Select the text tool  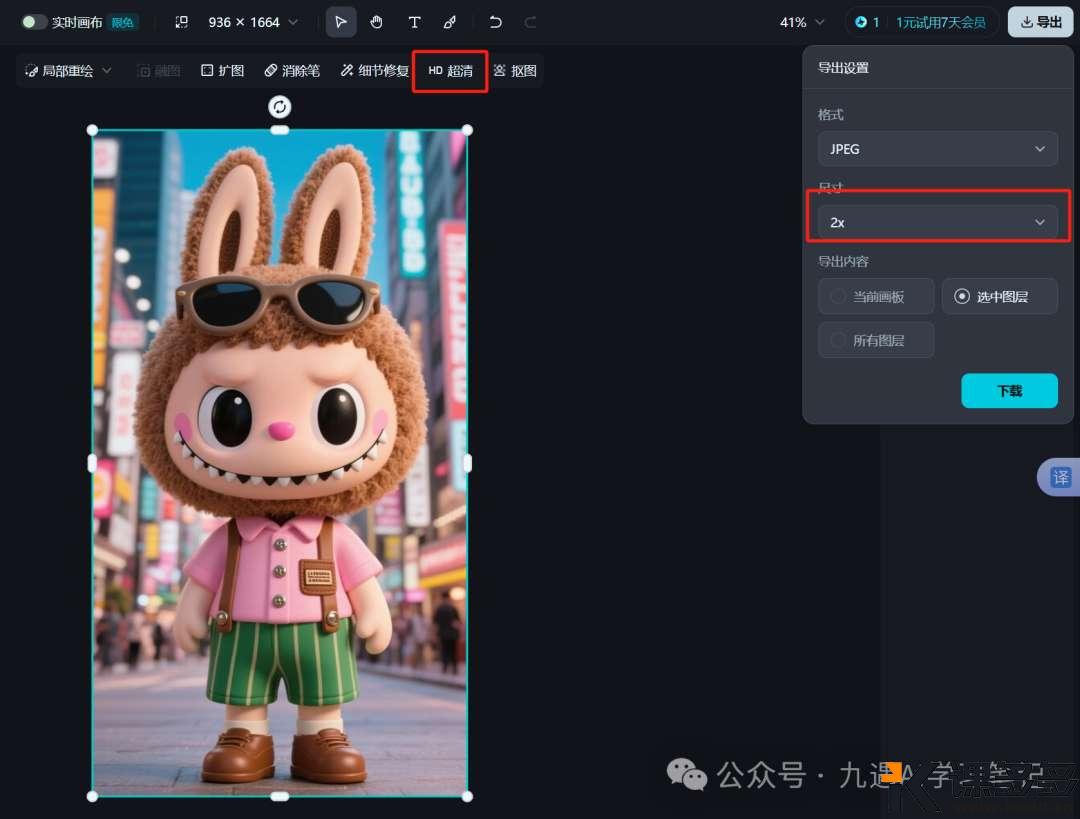coord(414,22)
